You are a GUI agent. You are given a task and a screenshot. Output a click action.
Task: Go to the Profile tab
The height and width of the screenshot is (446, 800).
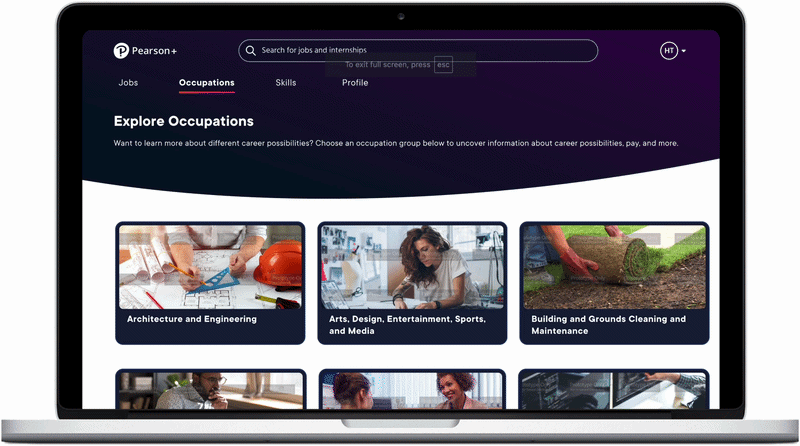pyautogui.click(x=355, y=83)
